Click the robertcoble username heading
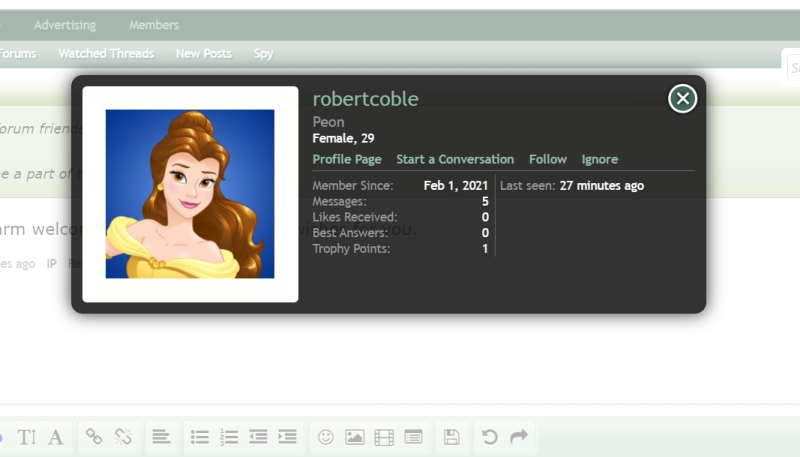This screenshot has width=800, height=457. pyautogui.click(x=365, y=99)
